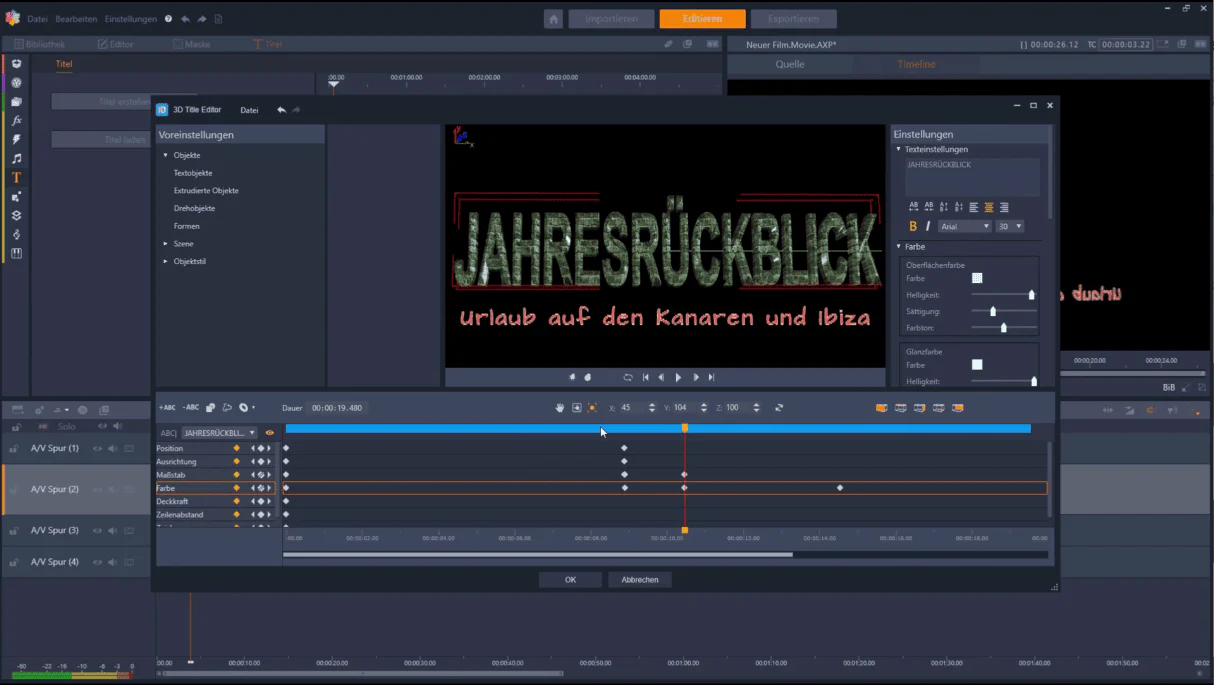
Task: Jump to the start of the 3D preview
Action: click(x=645, y=378)
